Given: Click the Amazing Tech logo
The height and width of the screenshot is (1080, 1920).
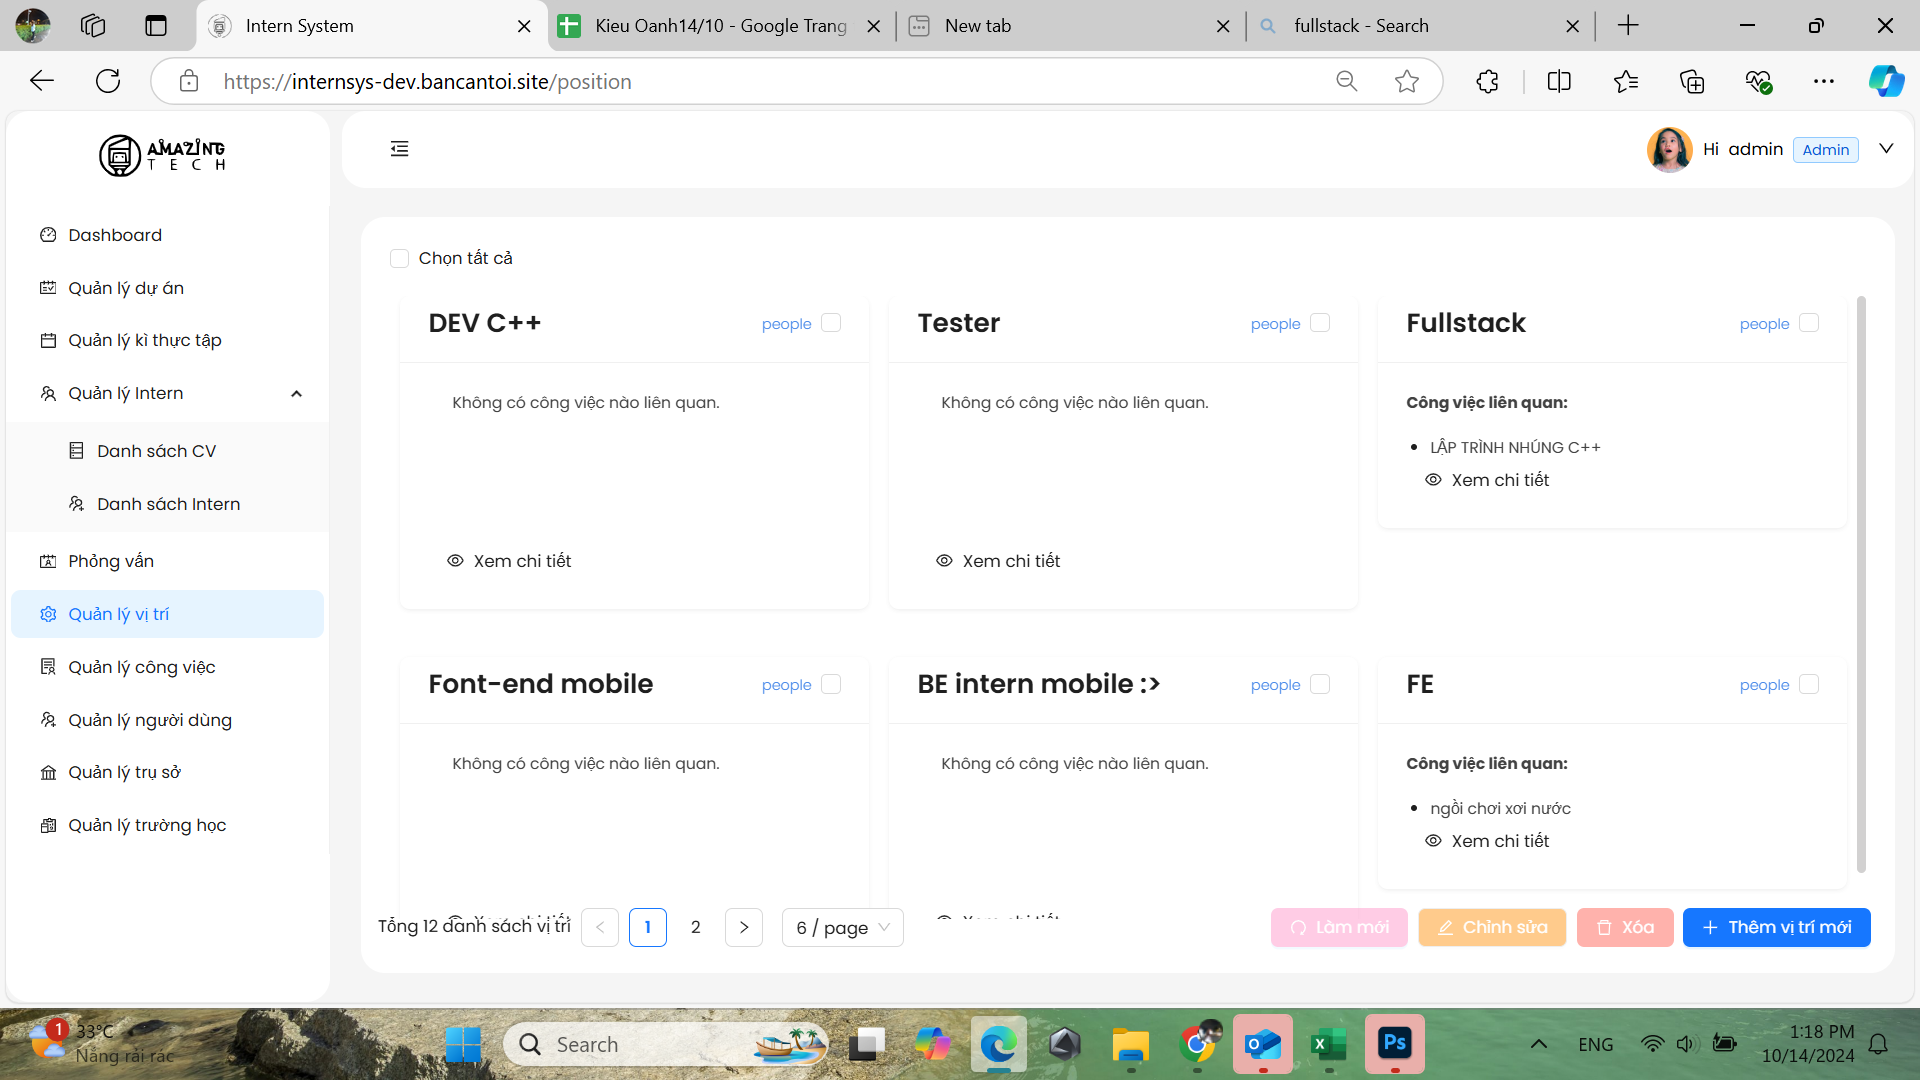Looking at the screenshot, I should click(162, 155).
